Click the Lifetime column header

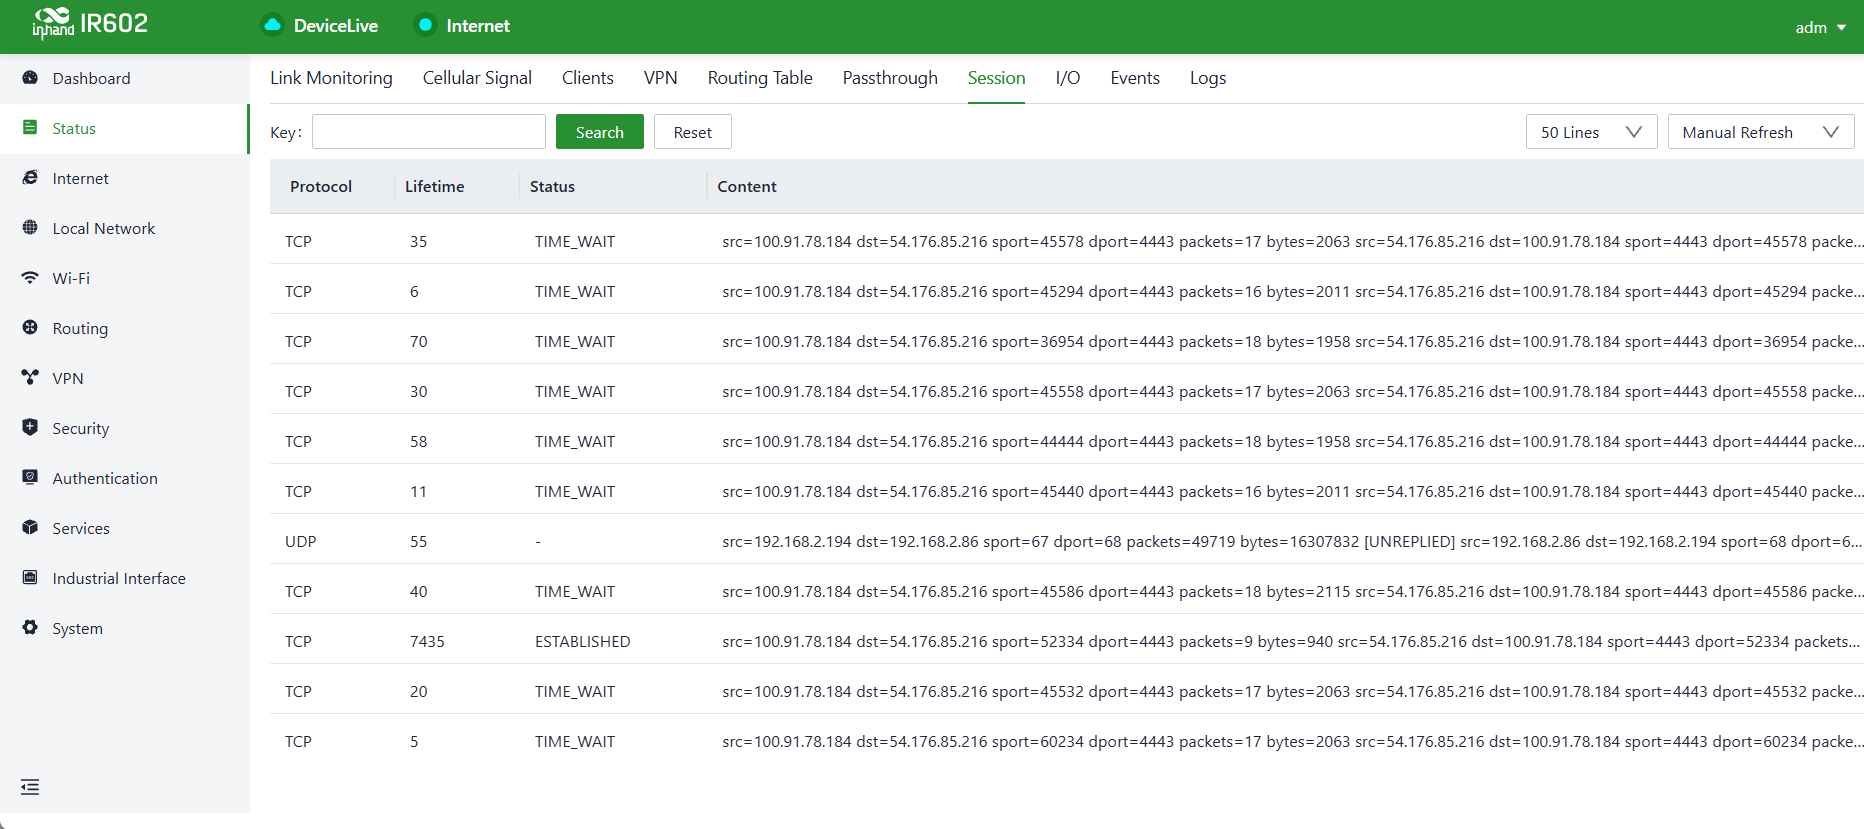[435, 186]
